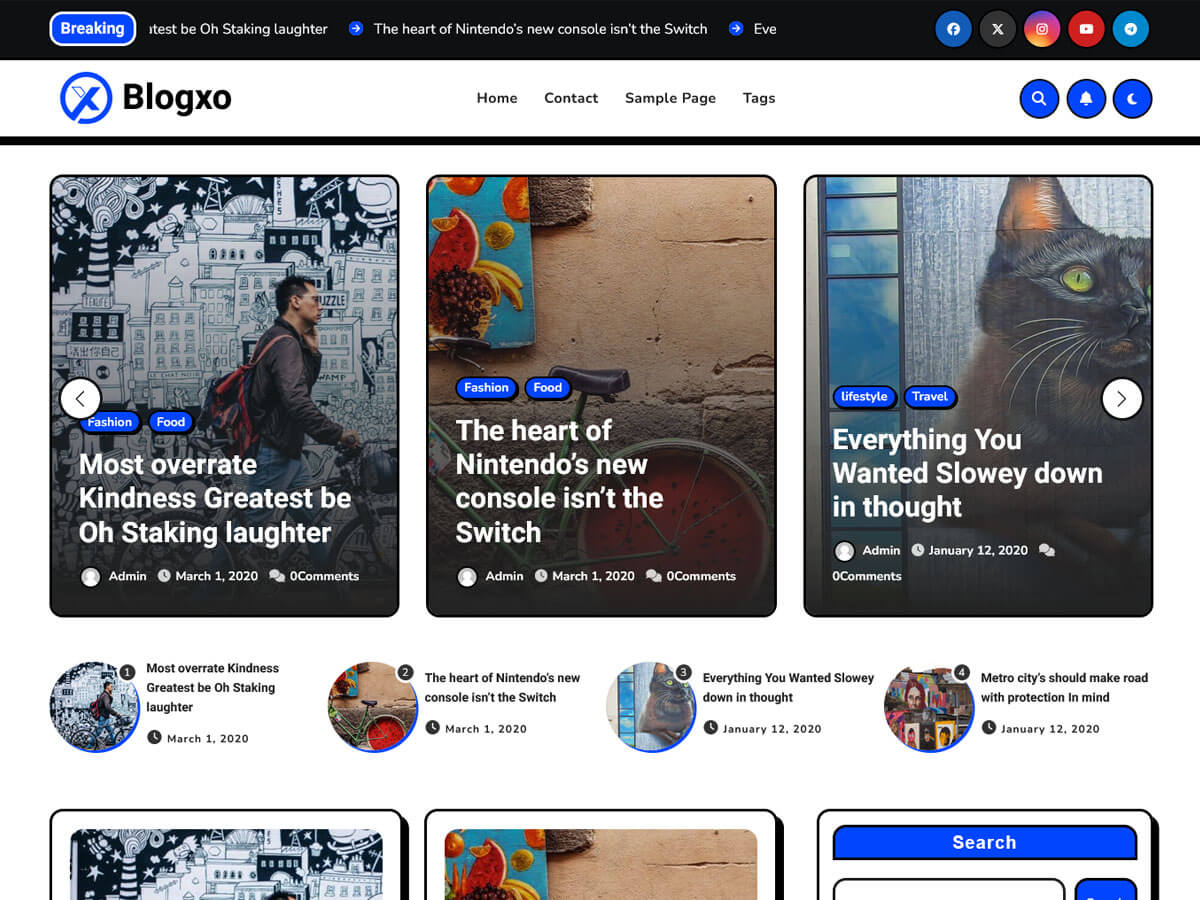Open the YouTube channel icon
This screenshot has height=900, width=1200.
(1086, 29)
